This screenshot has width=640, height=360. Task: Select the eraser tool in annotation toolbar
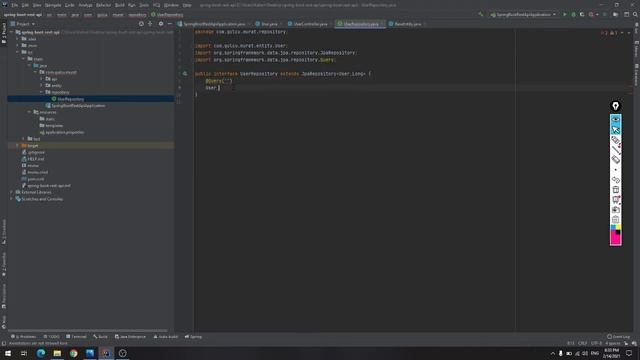tap(616, 160)
